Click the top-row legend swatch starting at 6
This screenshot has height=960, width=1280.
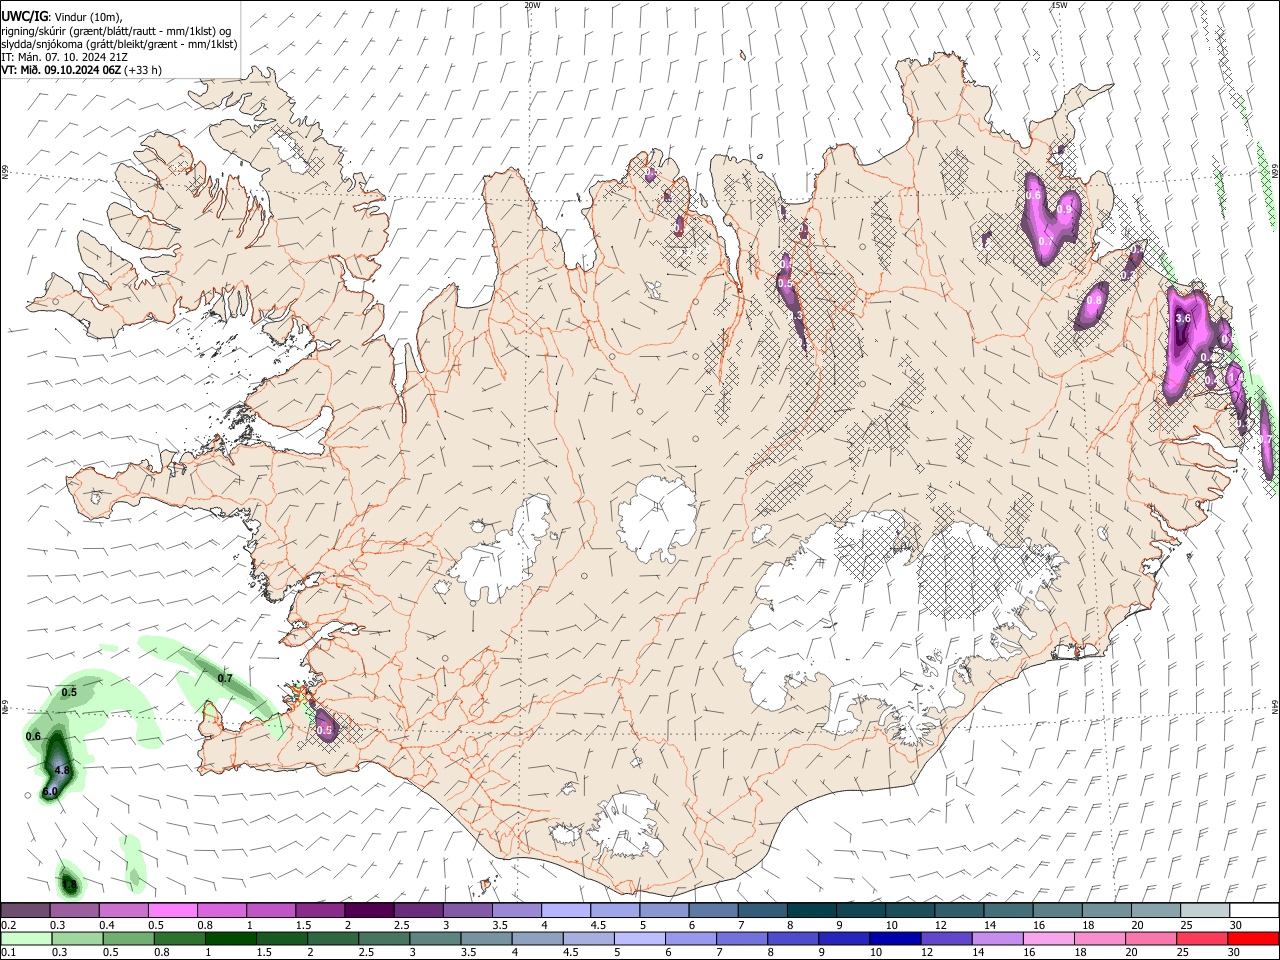(x=714, y=910)
